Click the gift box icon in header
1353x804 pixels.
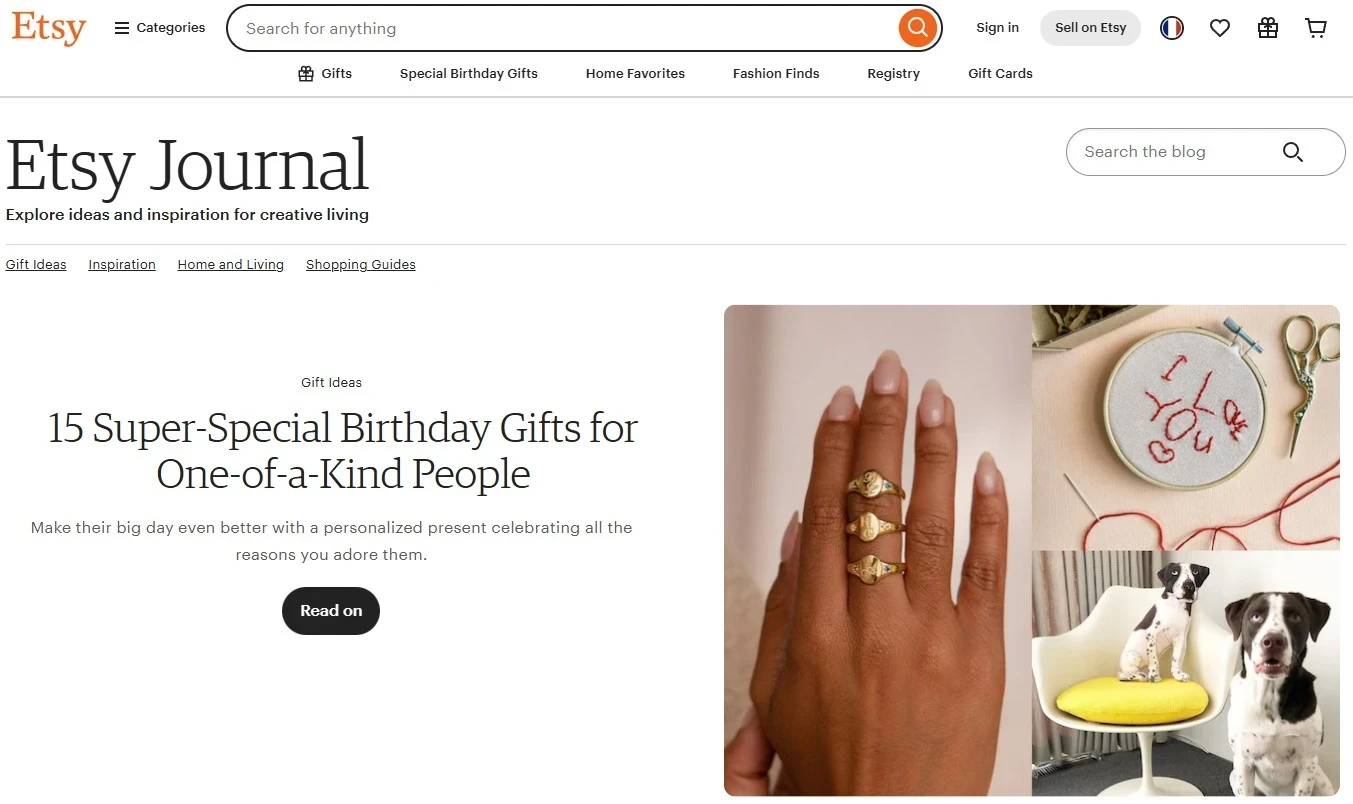(1268, 28)
